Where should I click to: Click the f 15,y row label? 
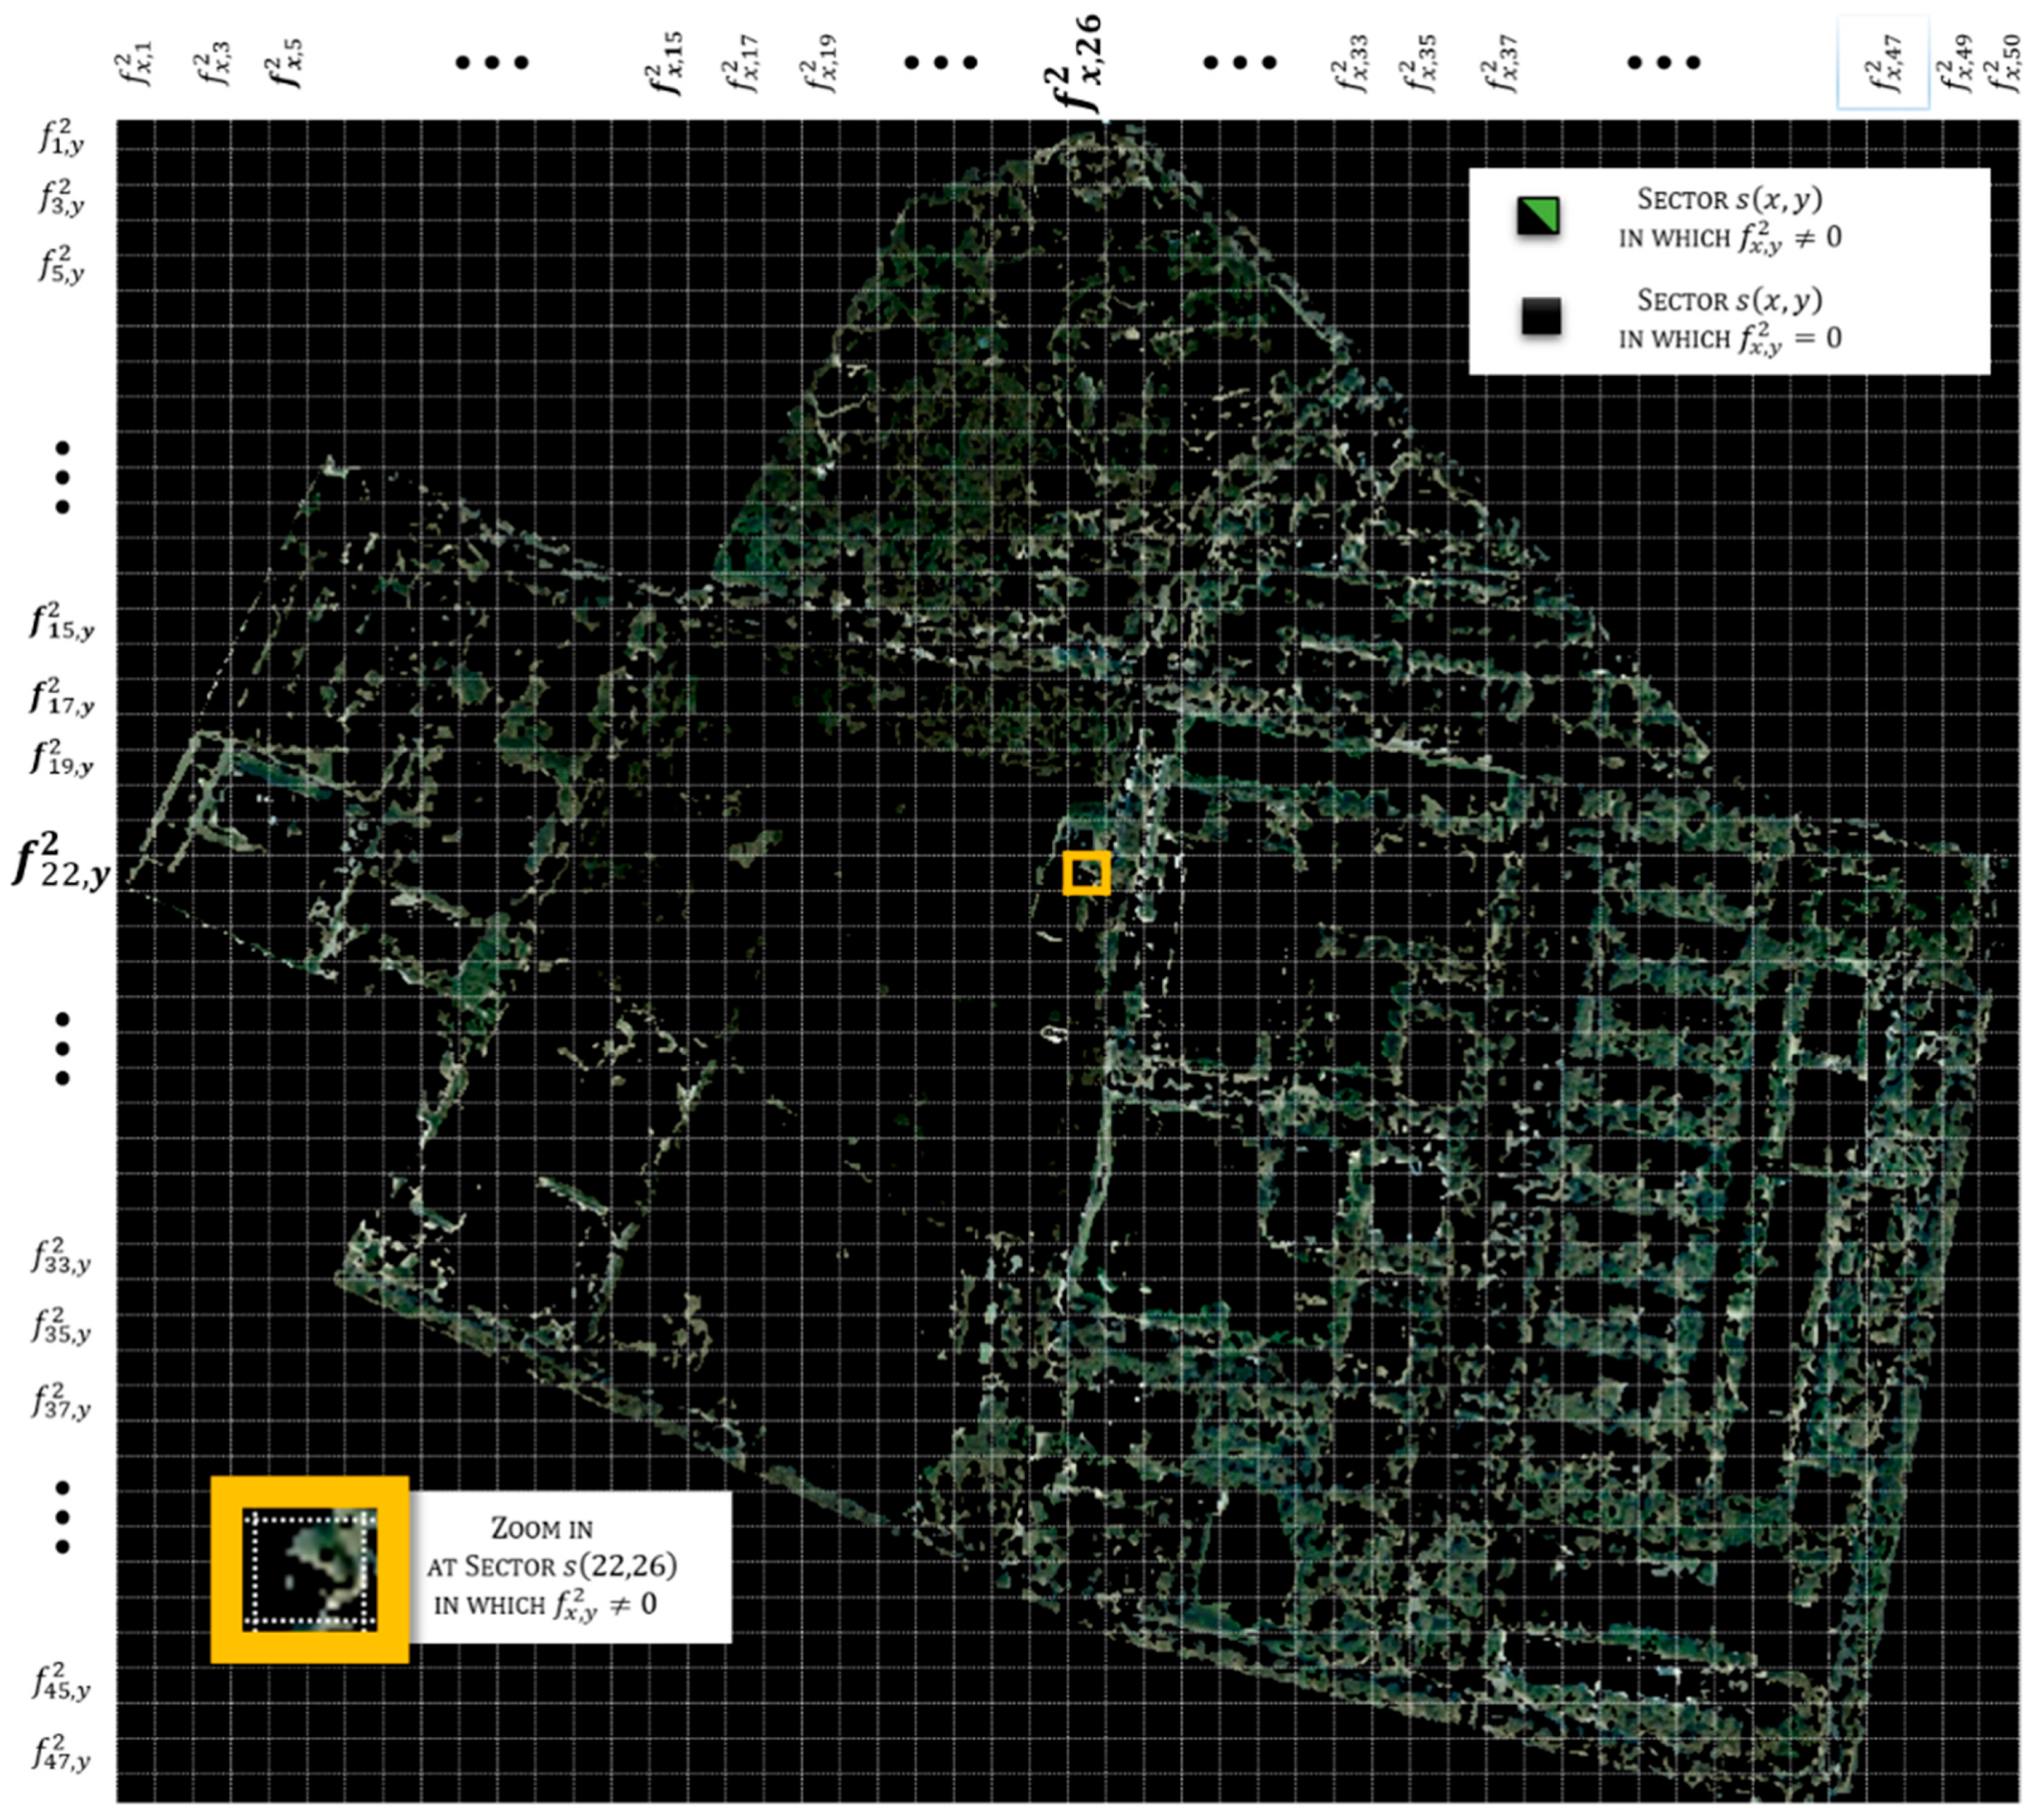[60, 622]
